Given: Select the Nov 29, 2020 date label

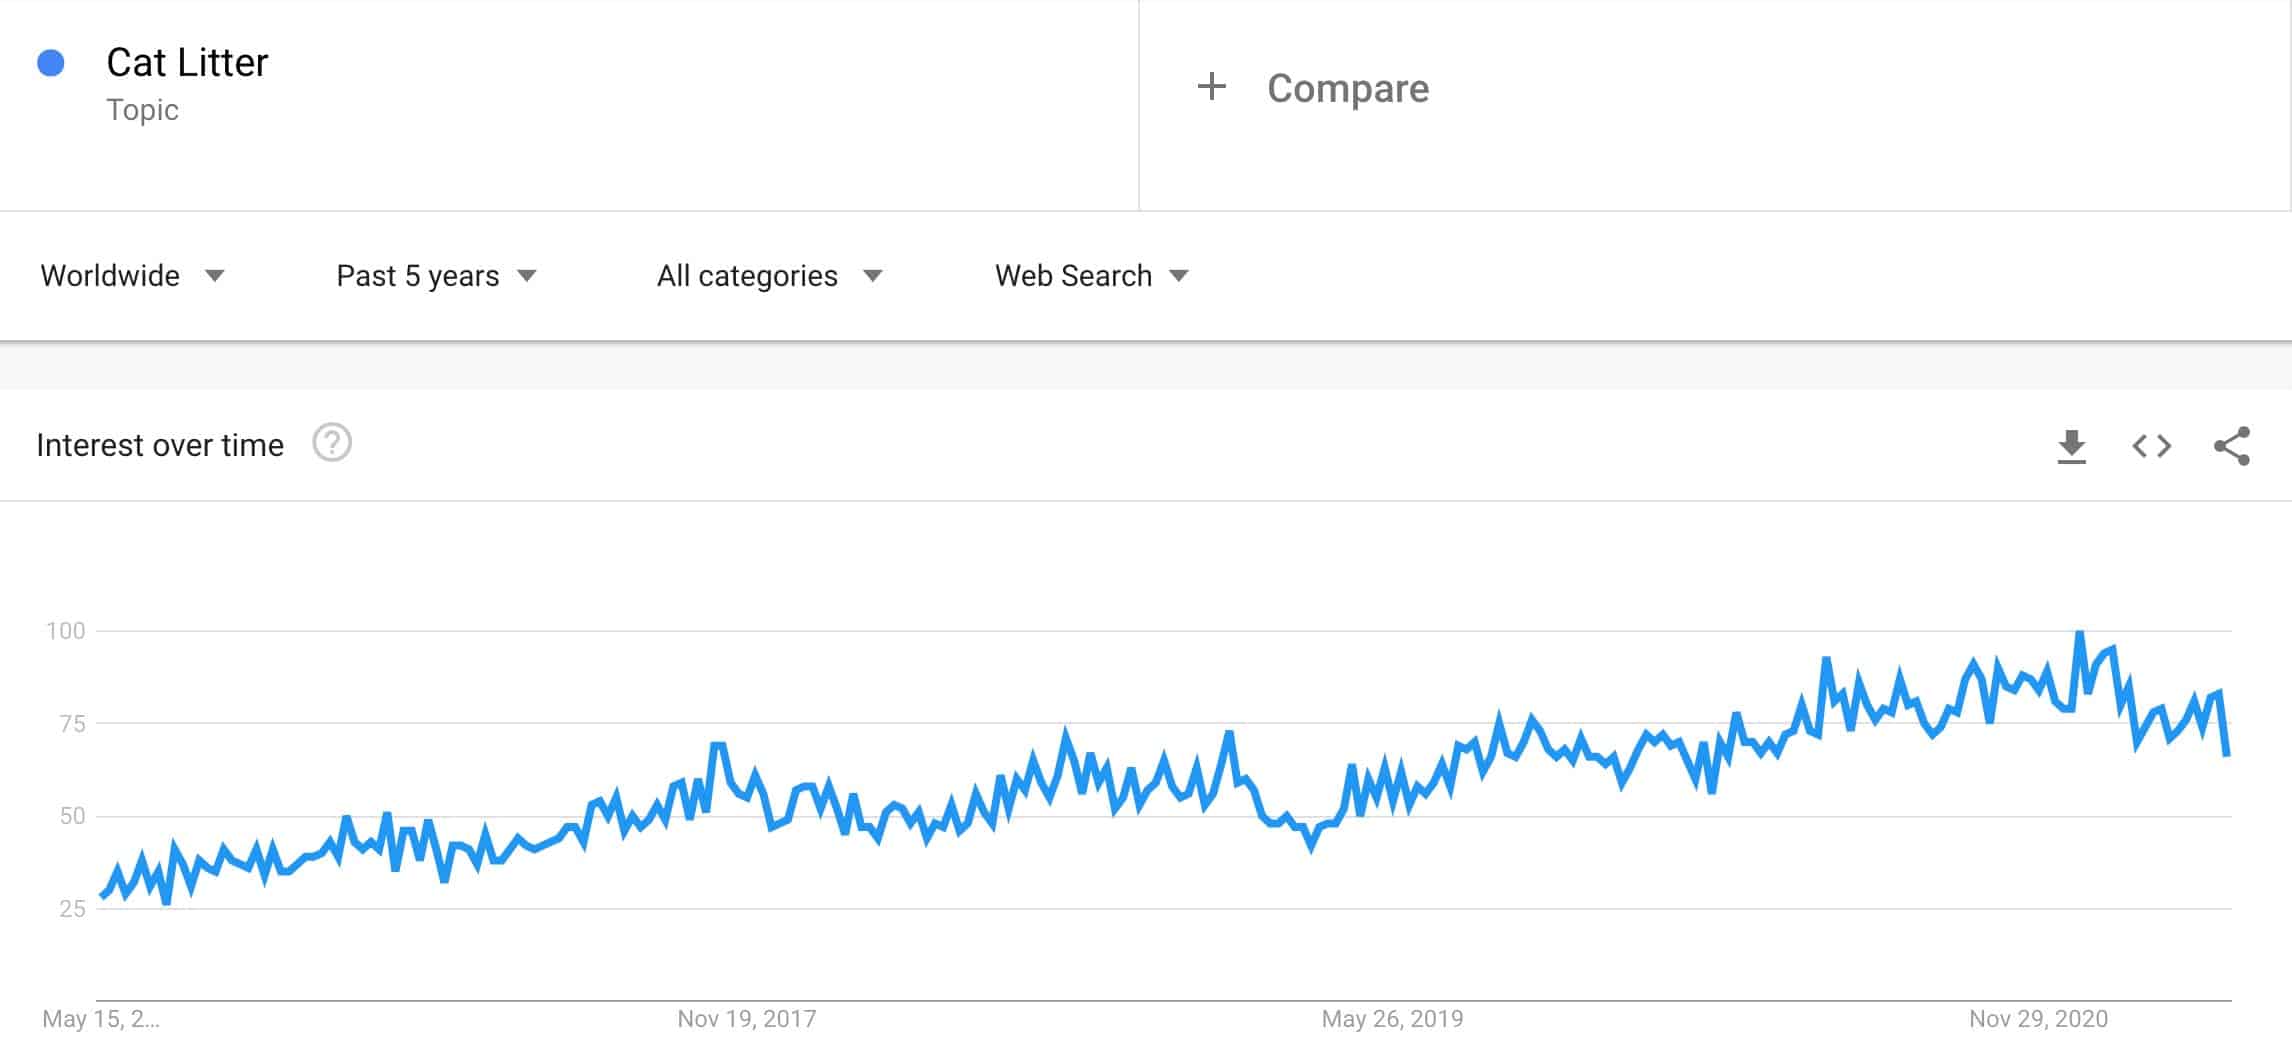Looking at the screenshot, I should 2038,1019.
